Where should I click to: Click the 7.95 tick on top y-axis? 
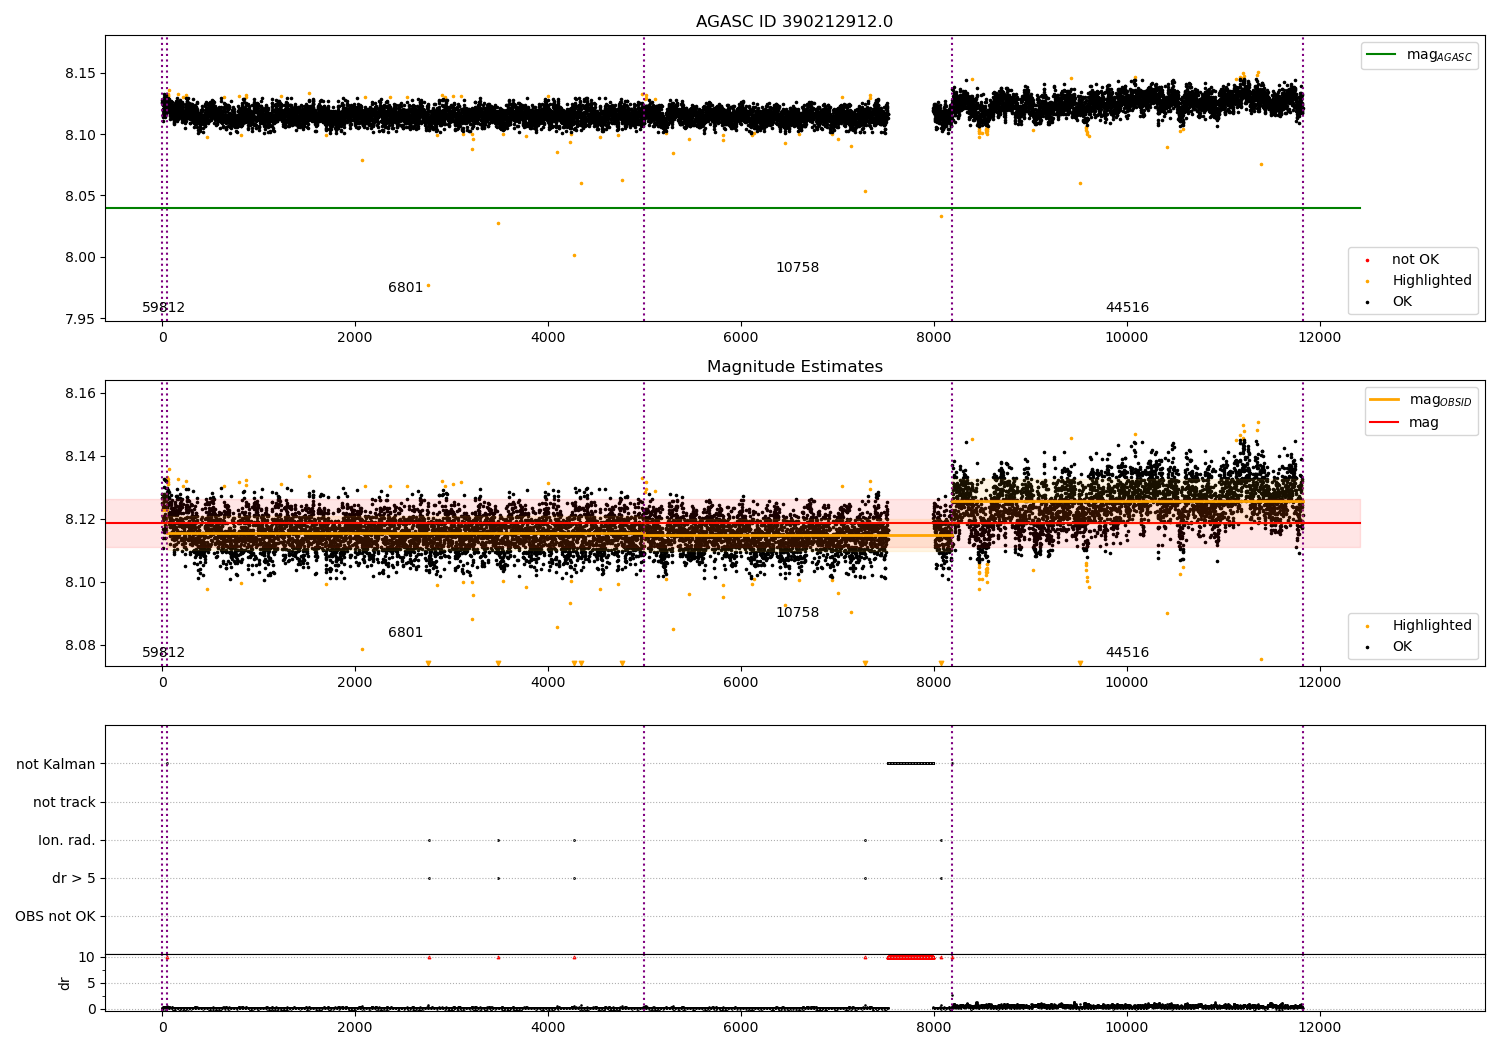[x=82, y=319]
